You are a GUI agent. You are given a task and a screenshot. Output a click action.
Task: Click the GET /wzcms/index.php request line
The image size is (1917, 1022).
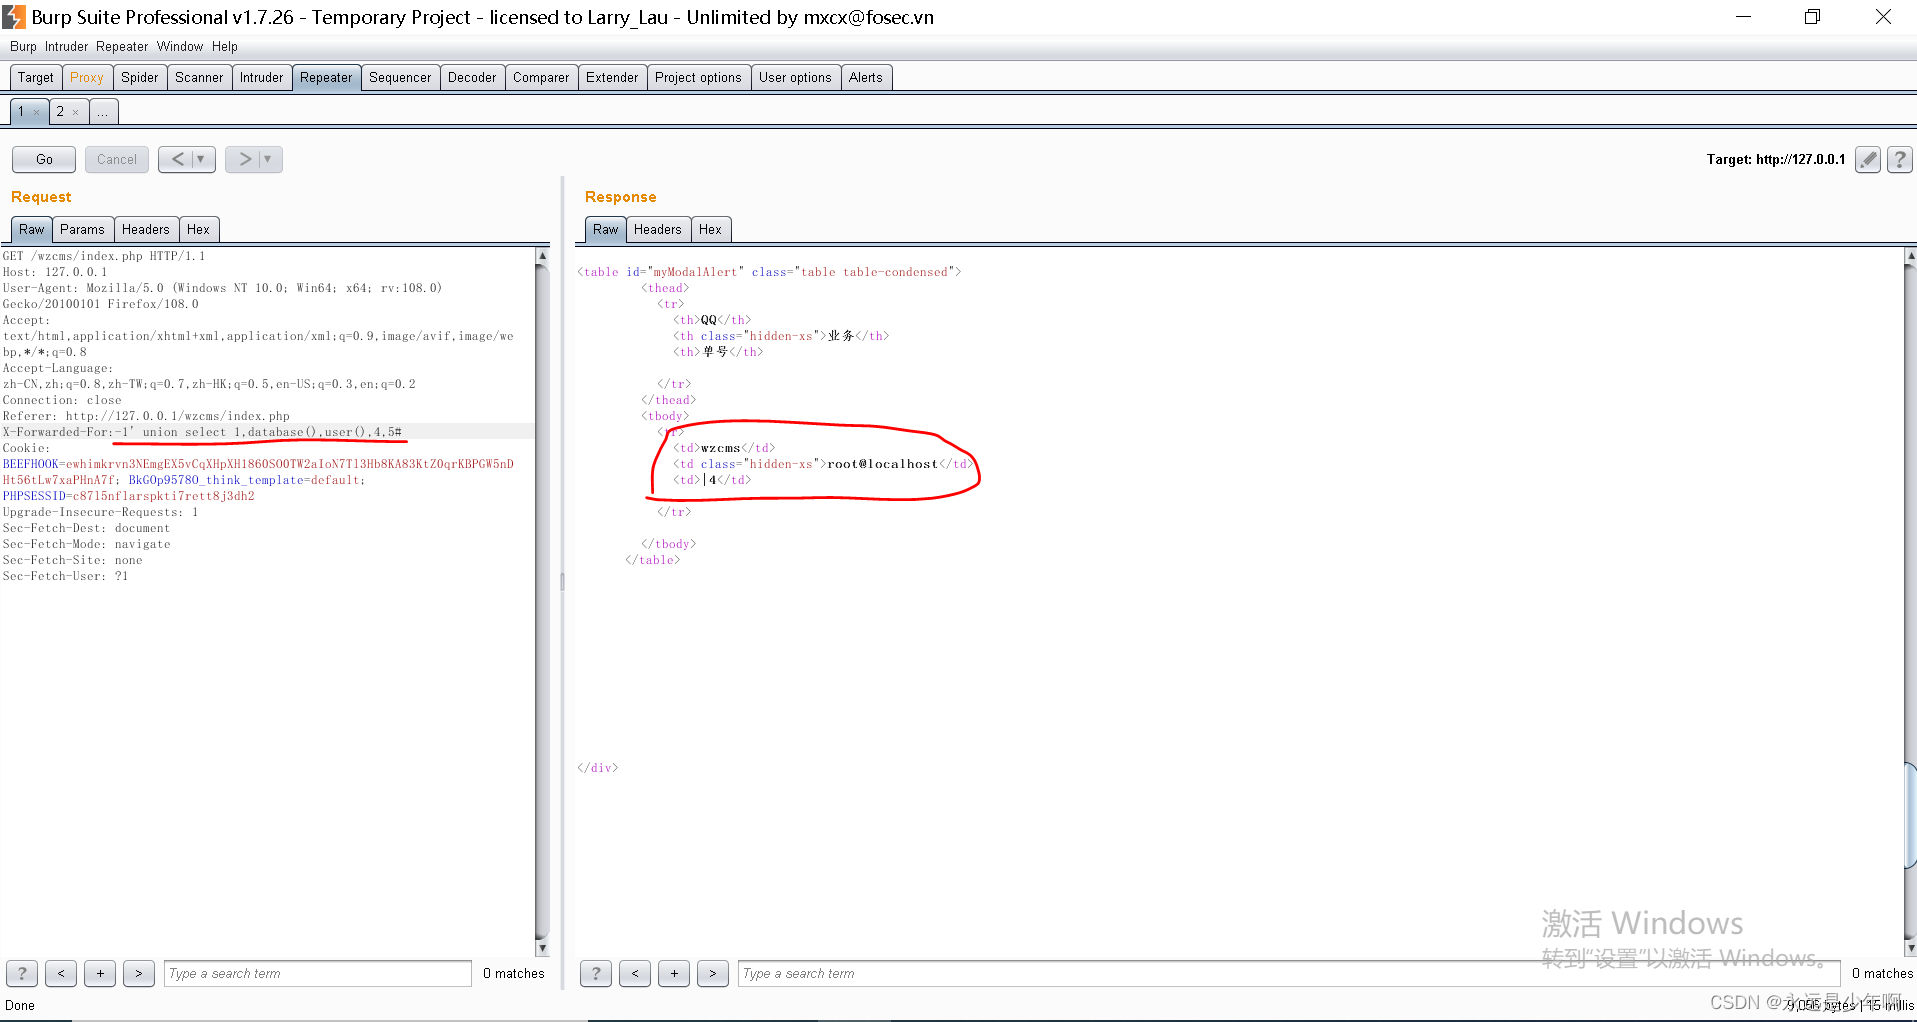pos(104,256)
